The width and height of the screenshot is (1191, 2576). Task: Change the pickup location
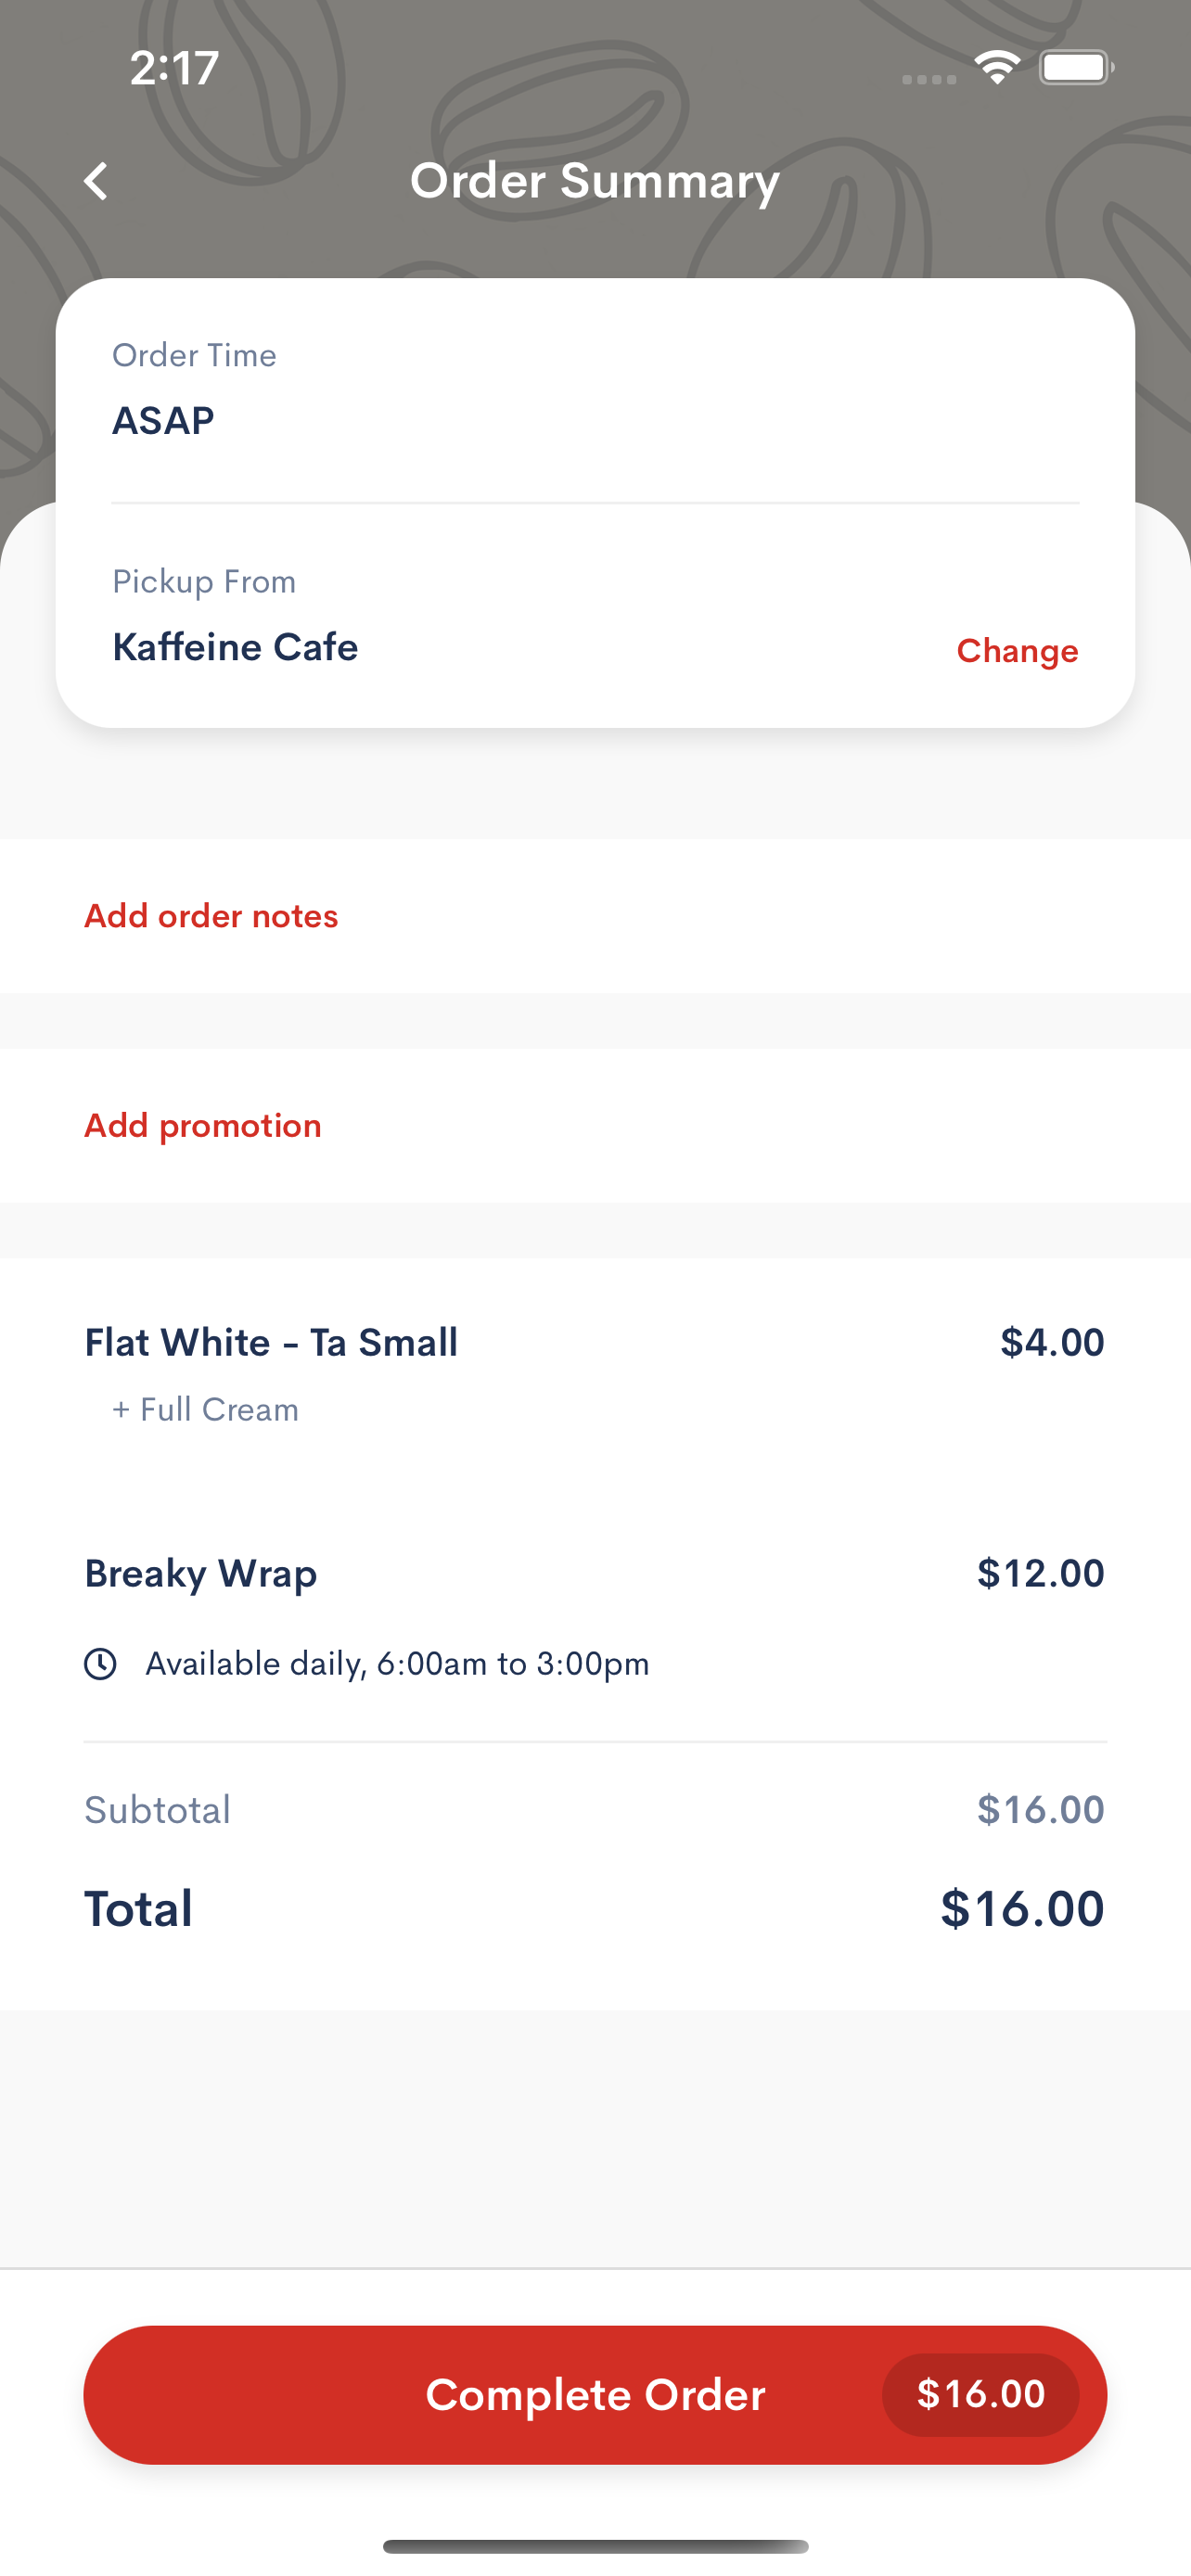[1017, 651]
